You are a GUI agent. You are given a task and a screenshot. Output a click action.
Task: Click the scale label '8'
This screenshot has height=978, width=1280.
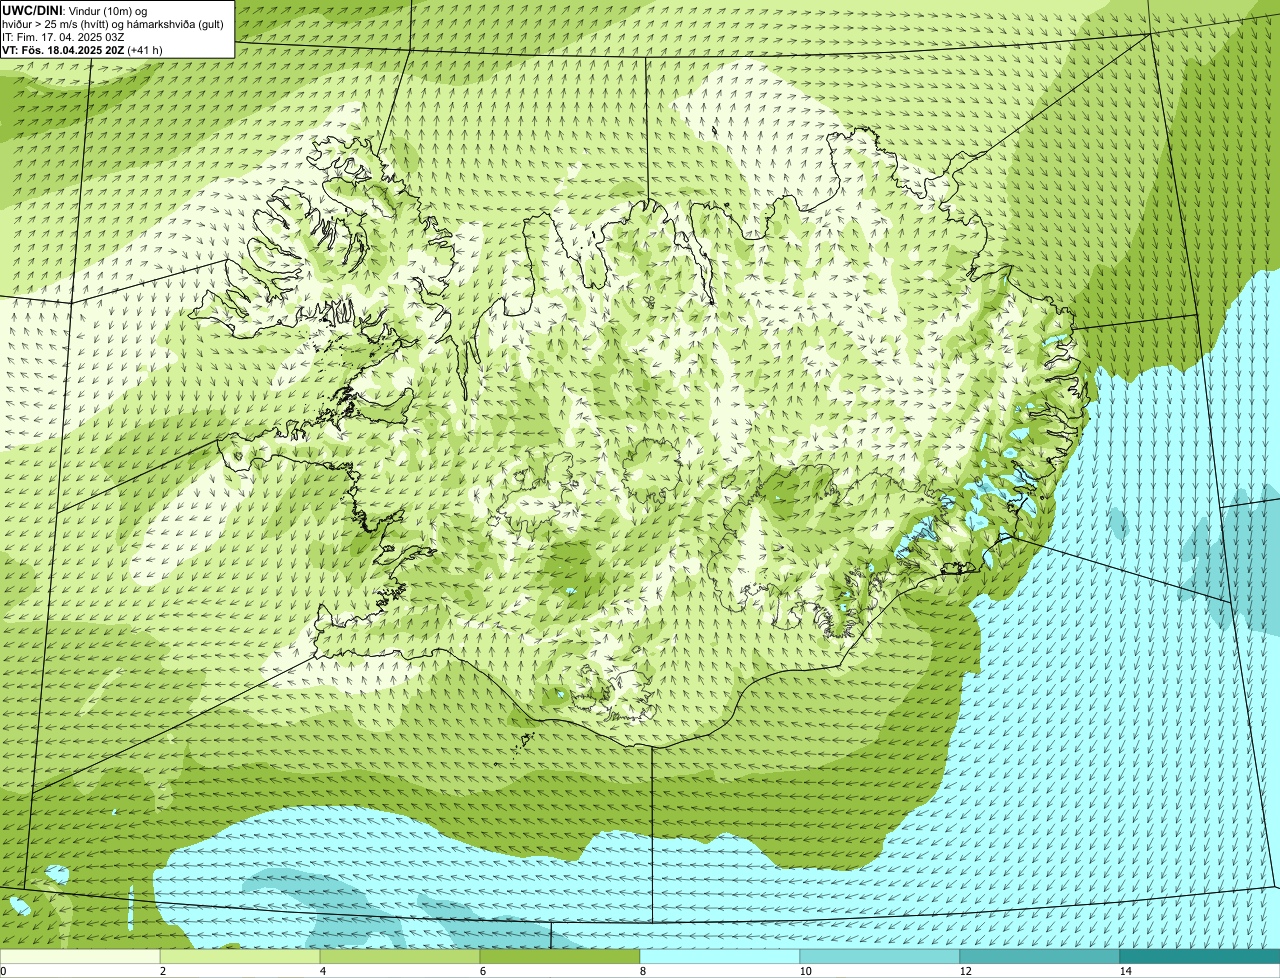tap(643, 971)
